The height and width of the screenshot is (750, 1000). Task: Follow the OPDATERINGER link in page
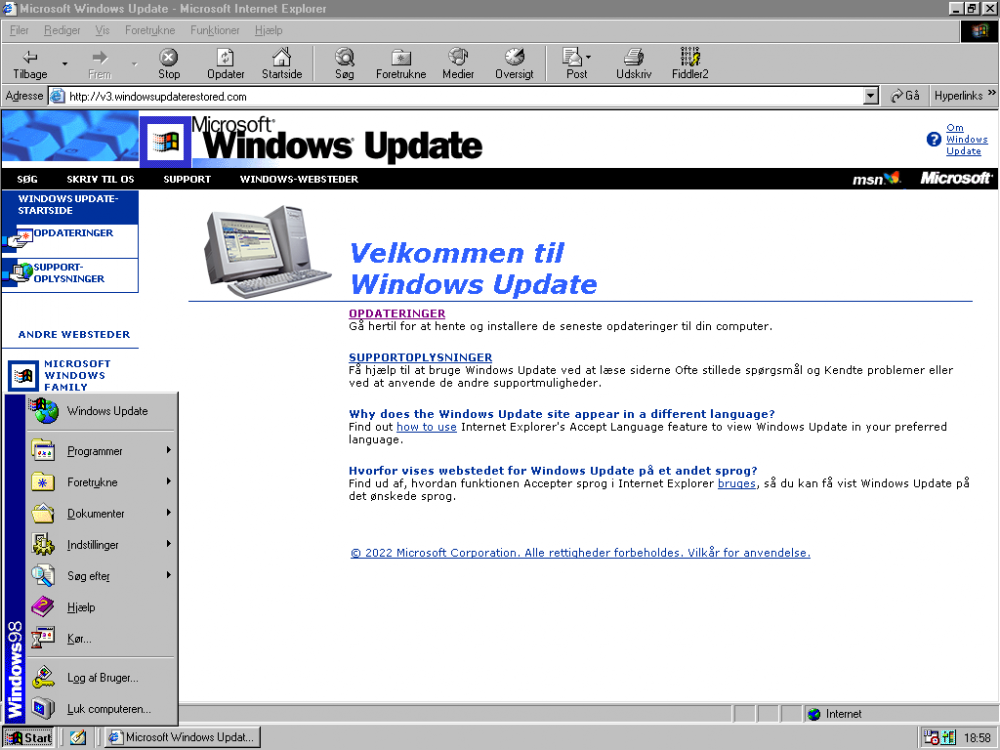(397, 314)
